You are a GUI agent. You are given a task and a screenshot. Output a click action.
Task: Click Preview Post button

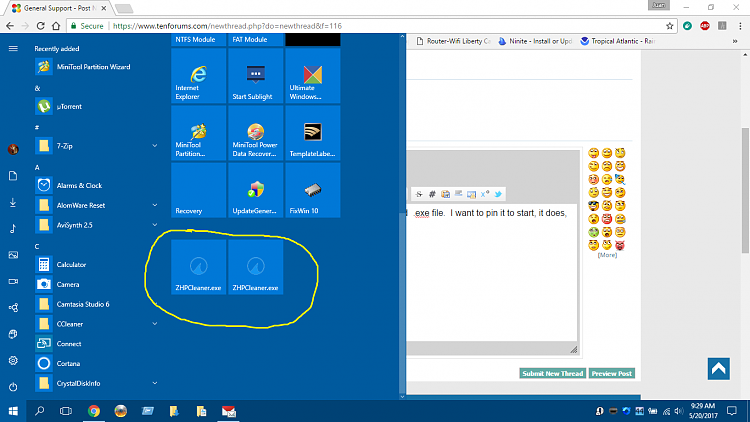click(612, 373)
